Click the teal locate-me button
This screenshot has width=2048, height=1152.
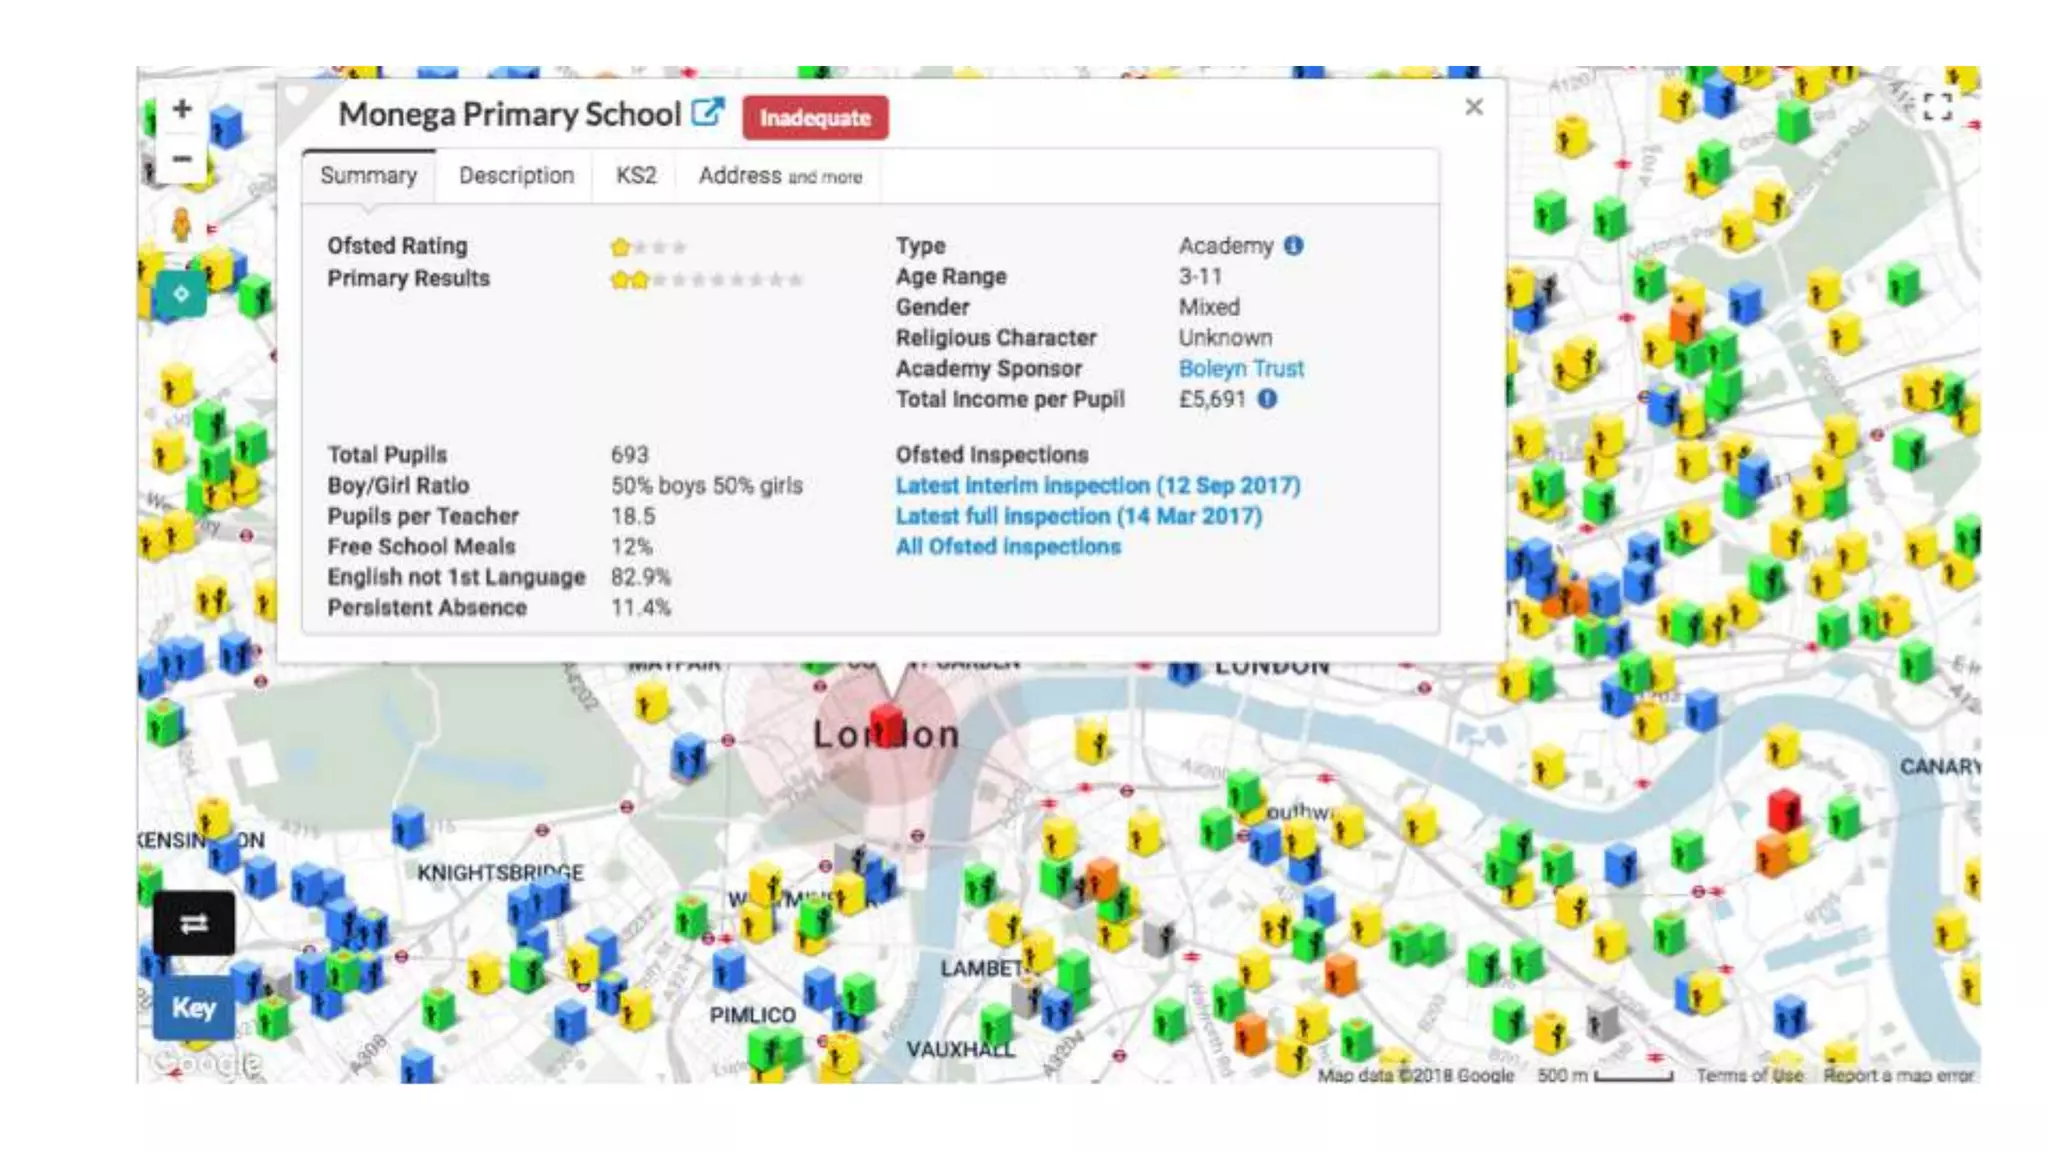tap(181, 294)
